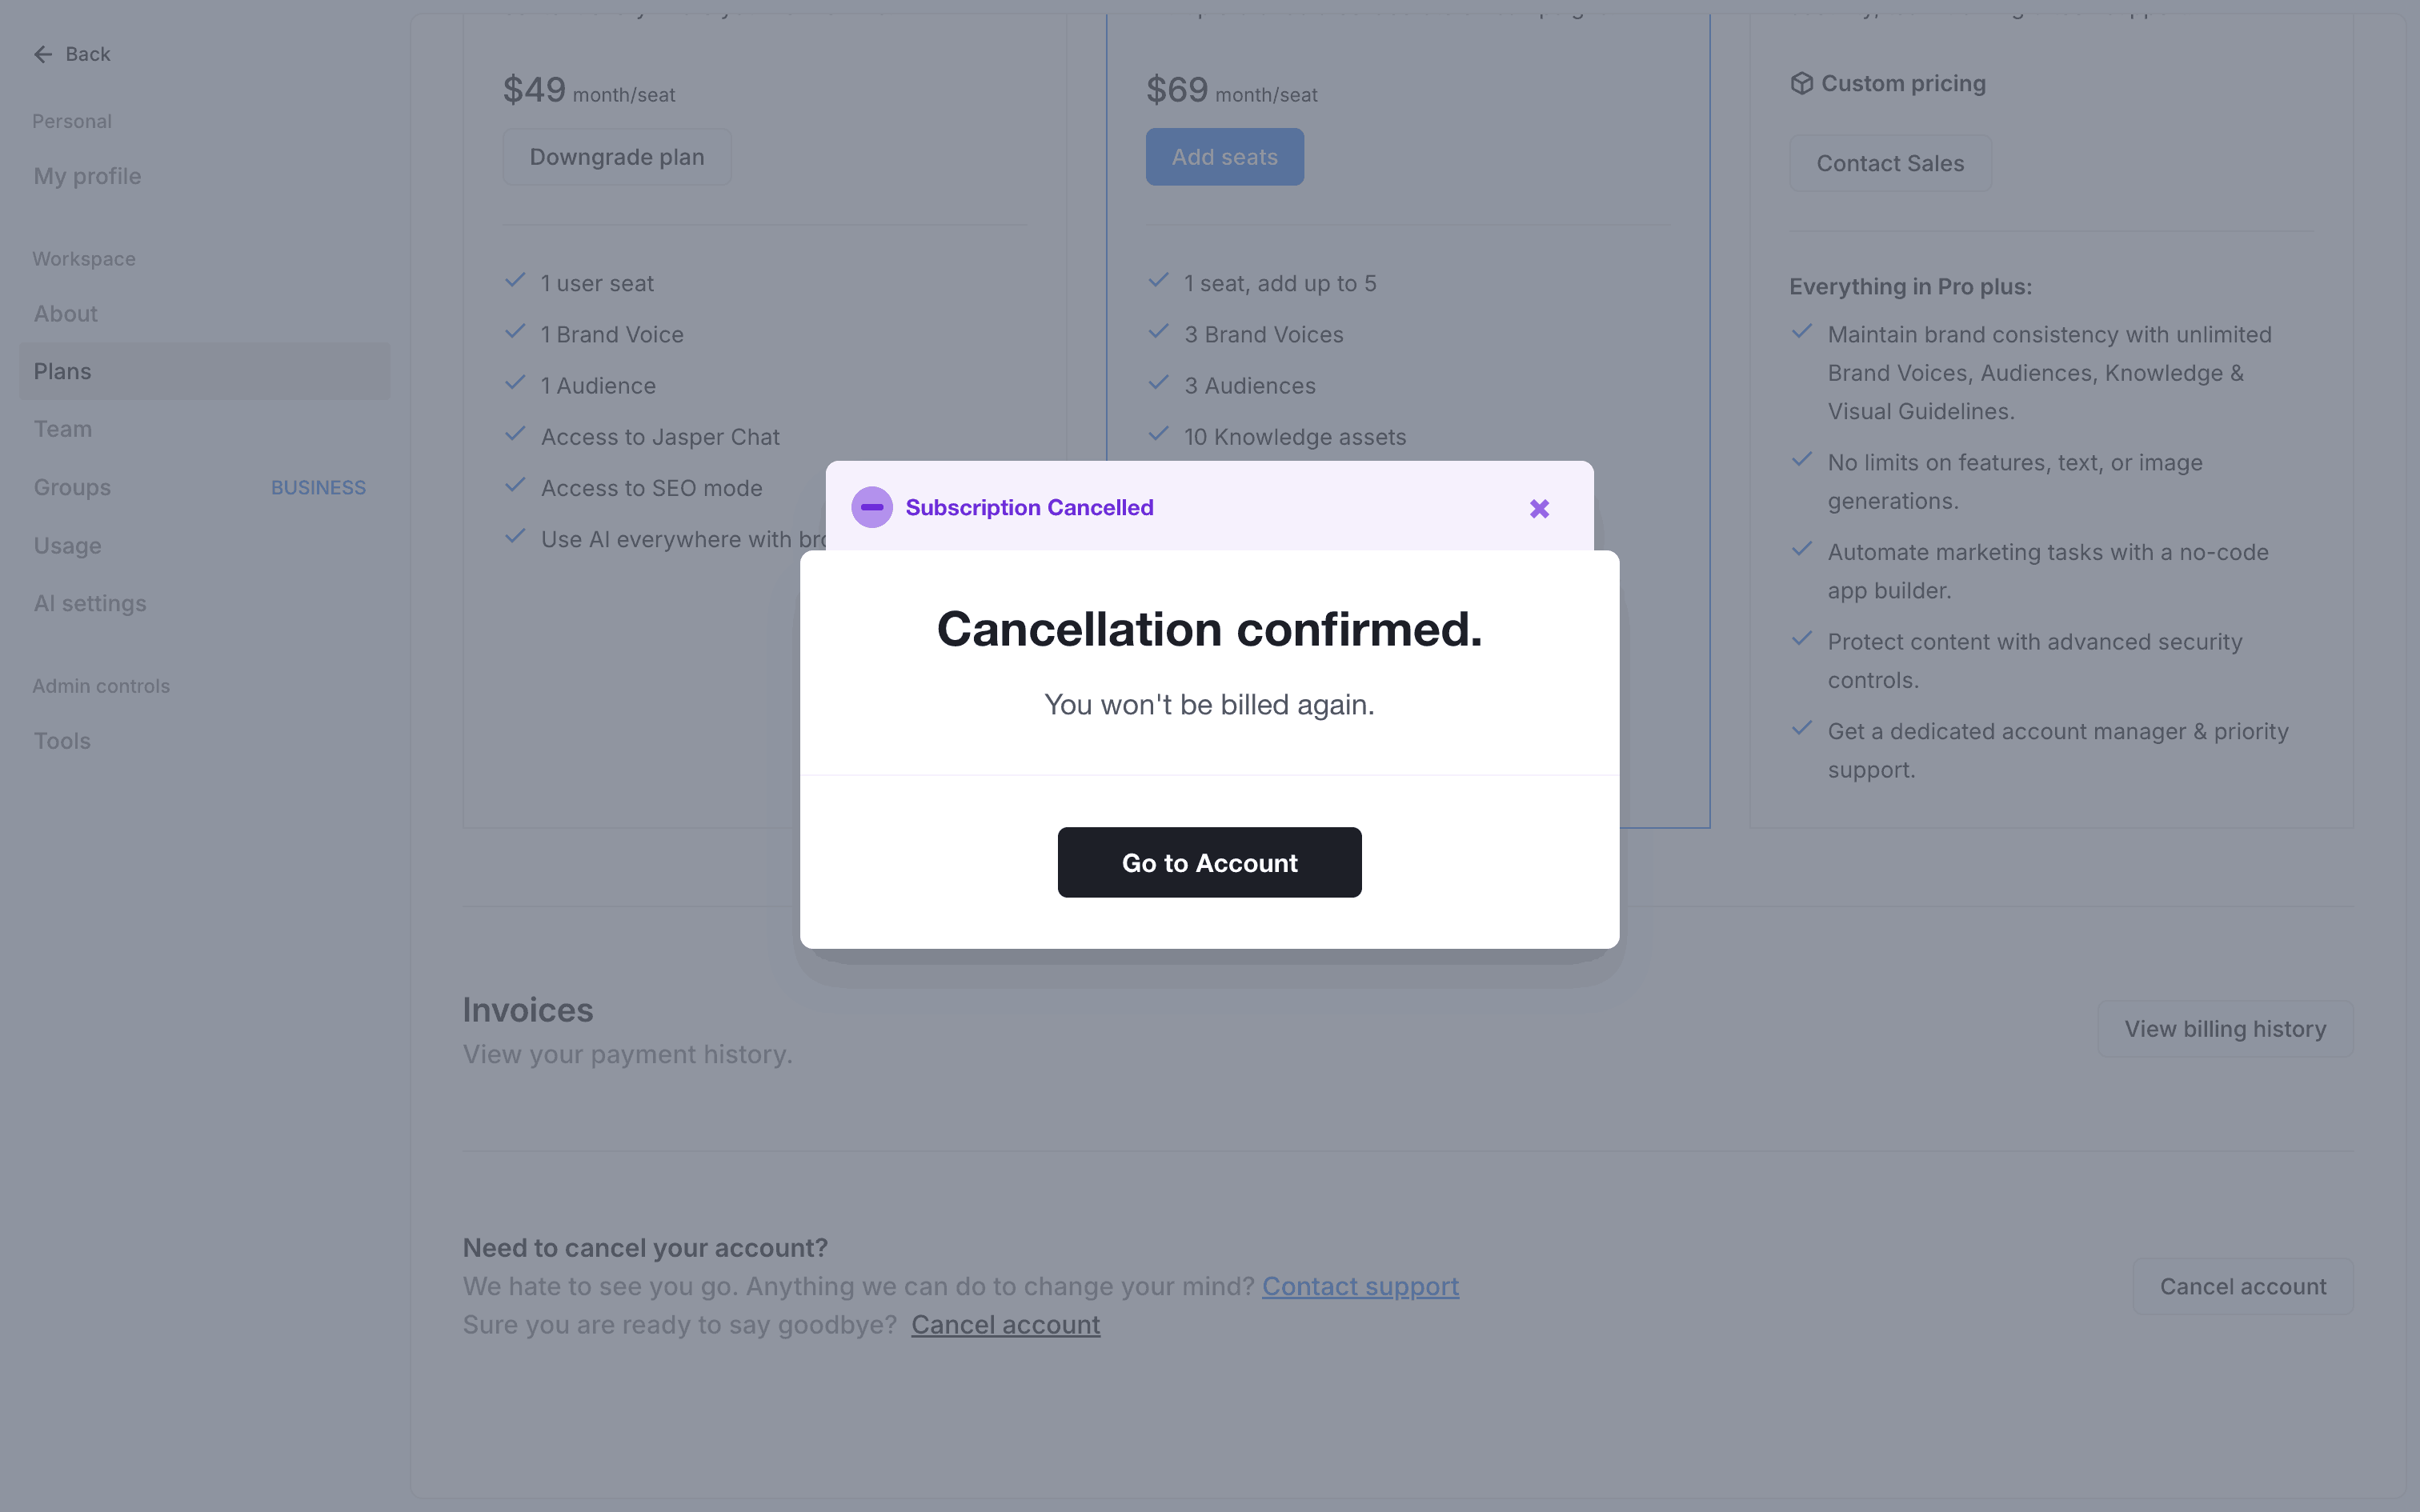The height and width of the screenshot is (1512, 2420).
Task: Click the Downgrade plan button
Action: pos(617,157)
